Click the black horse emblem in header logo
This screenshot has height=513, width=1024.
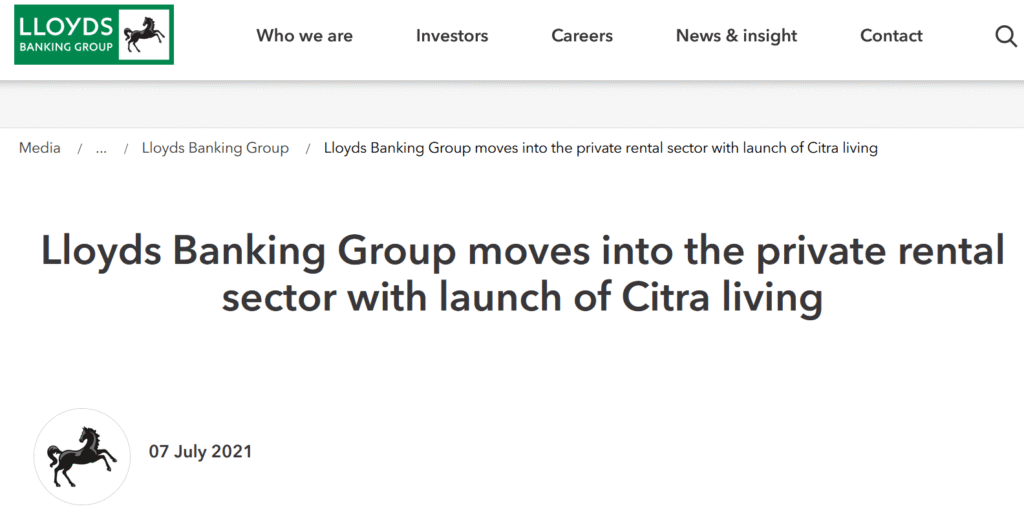[144, 35]
